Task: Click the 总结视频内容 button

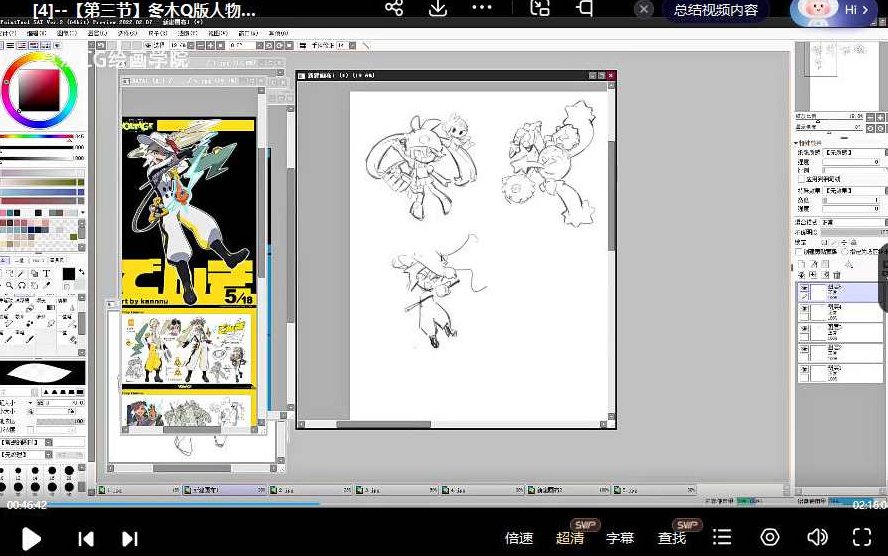Action: pyautogui.click(x=715, y=10)
